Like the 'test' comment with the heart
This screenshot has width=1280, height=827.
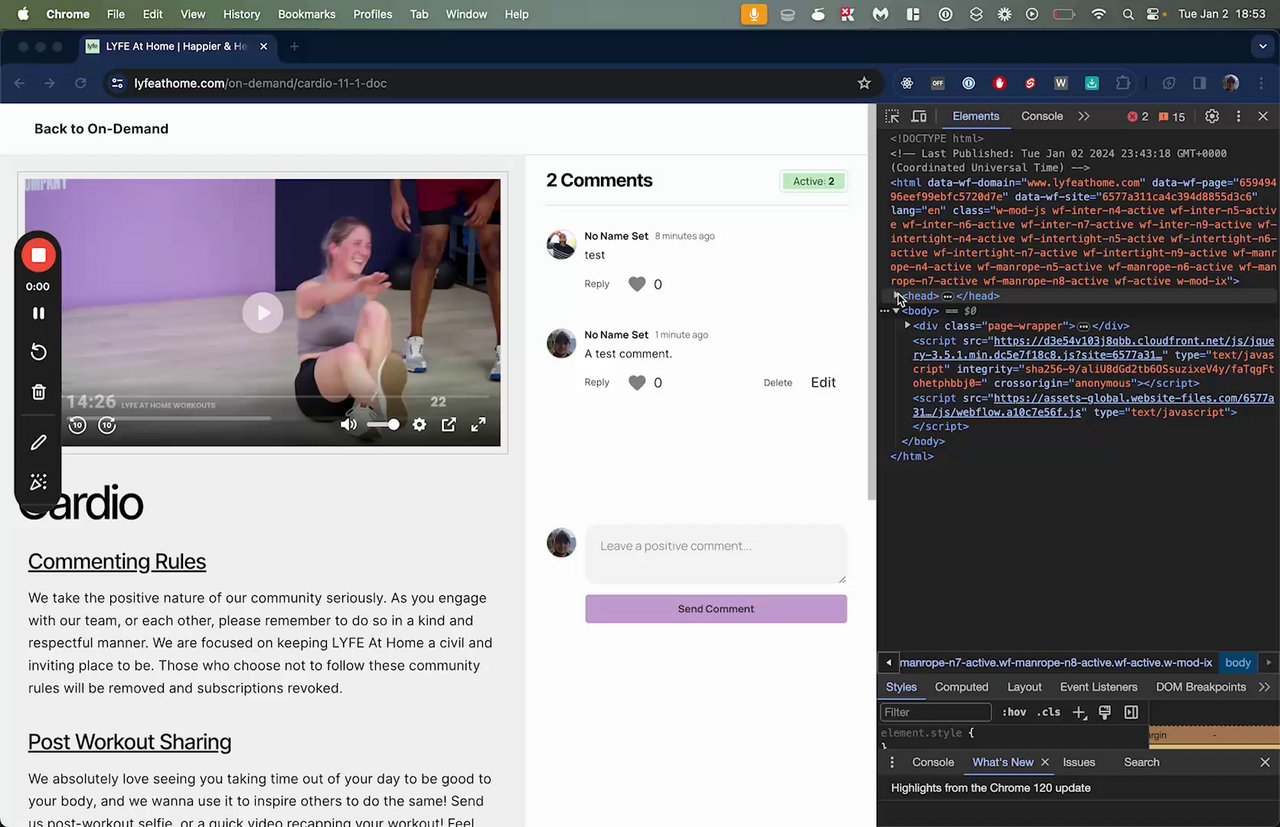point(637,284)
